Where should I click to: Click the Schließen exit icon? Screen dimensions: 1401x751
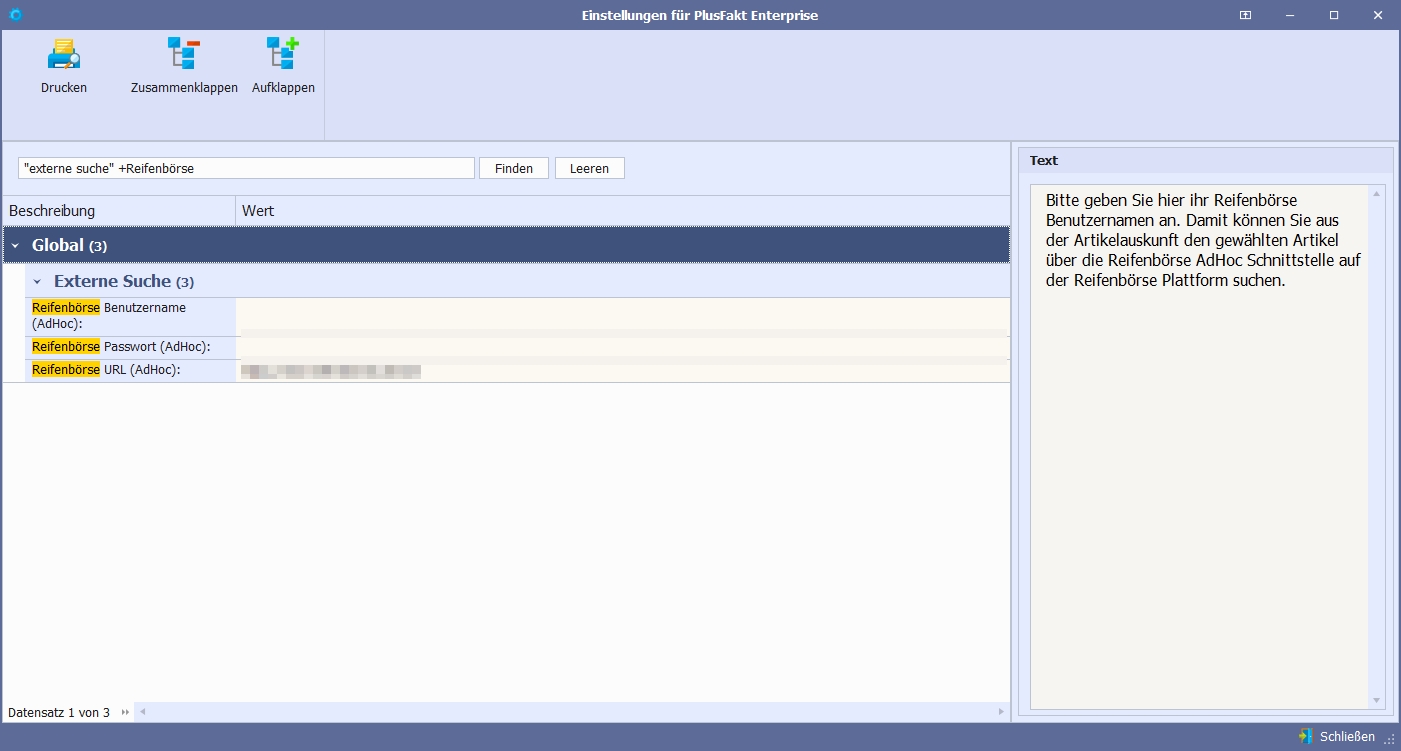(1305, 736)
